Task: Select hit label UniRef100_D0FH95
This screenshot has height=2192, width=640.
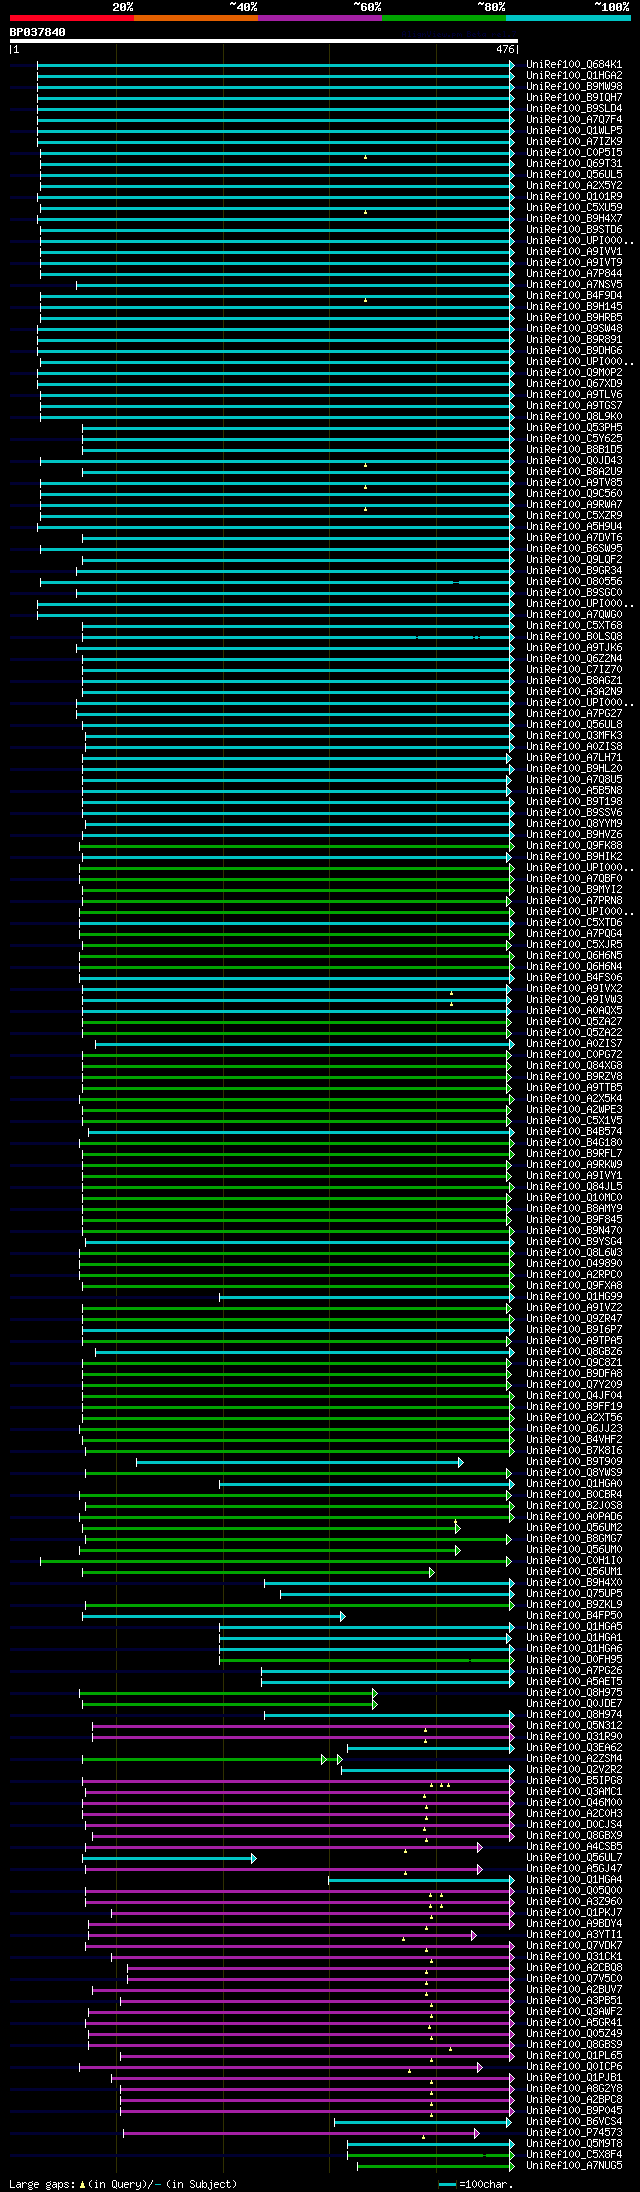Action: click(x=574, y=1659)
